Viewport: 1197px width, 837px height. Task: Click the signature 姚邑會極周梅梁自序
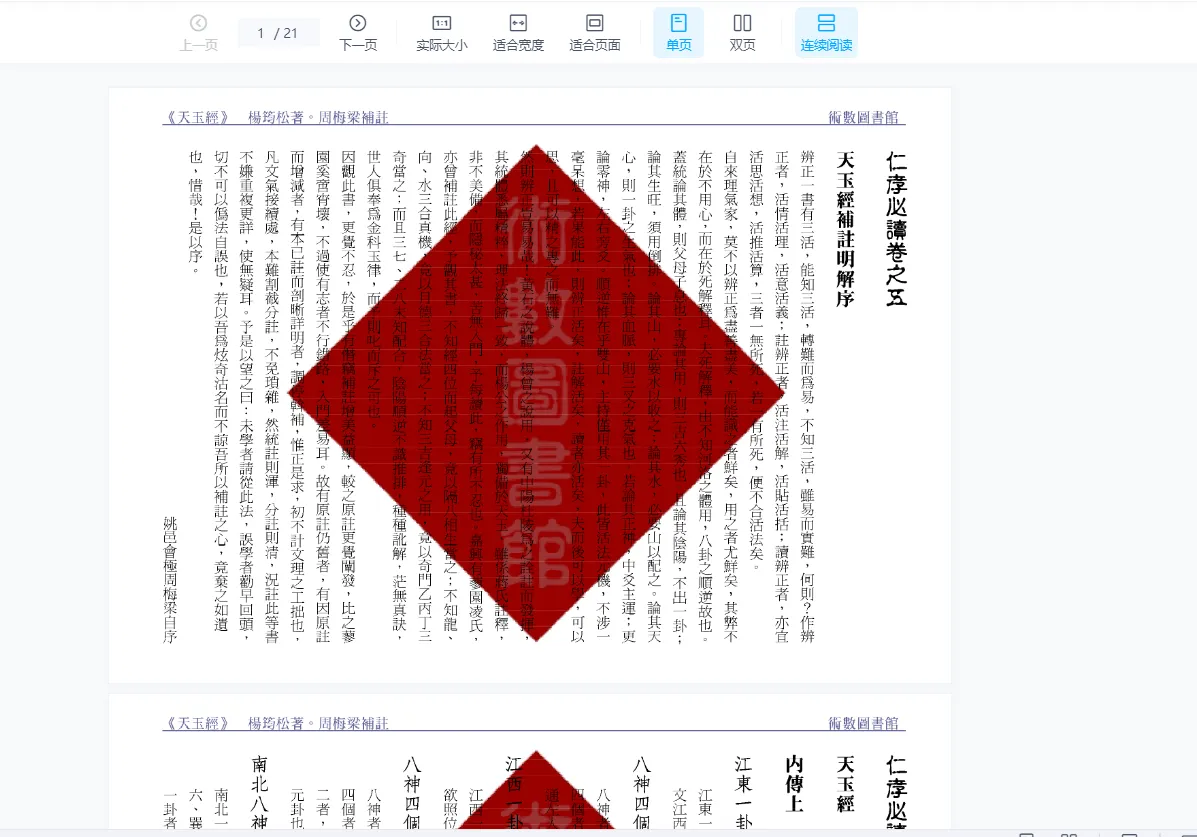[x=169, y=580]
